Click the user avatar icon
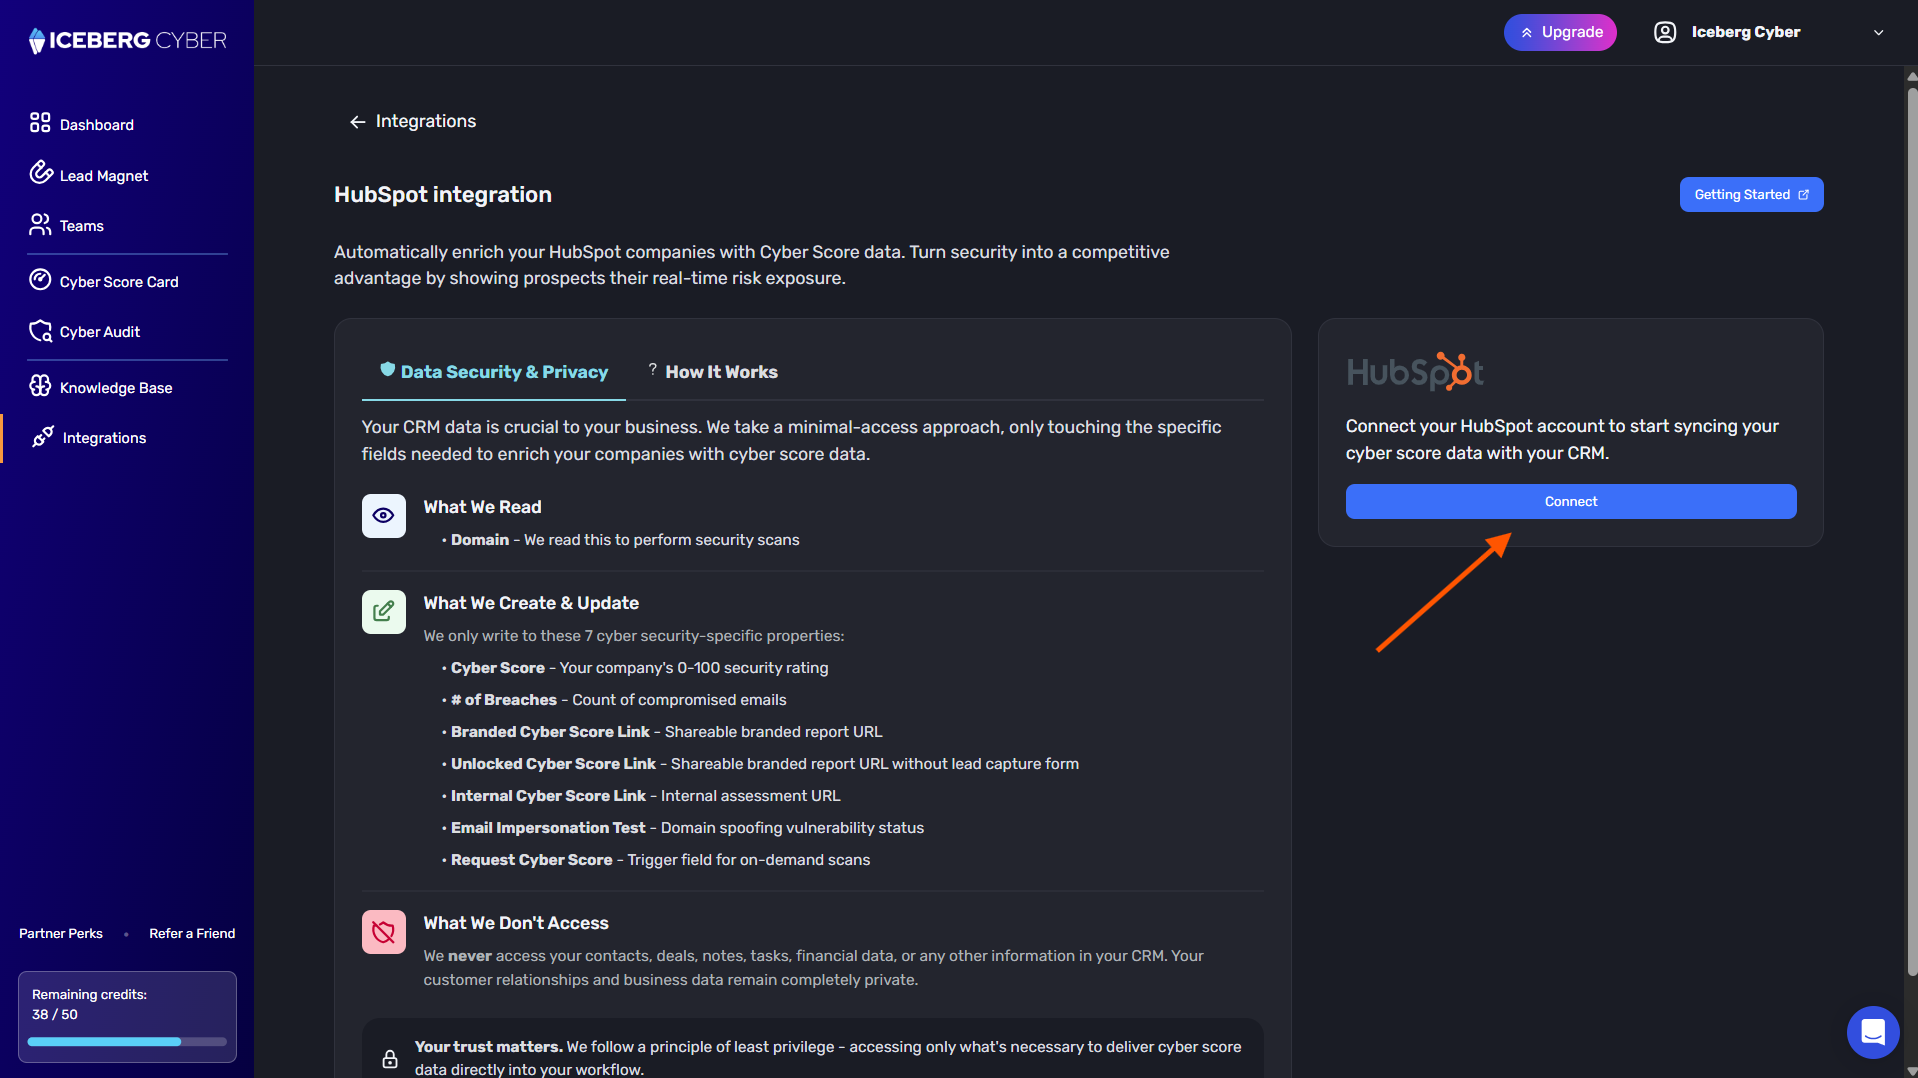Screen dimensions: 1918x1078 click(1665, 32)
